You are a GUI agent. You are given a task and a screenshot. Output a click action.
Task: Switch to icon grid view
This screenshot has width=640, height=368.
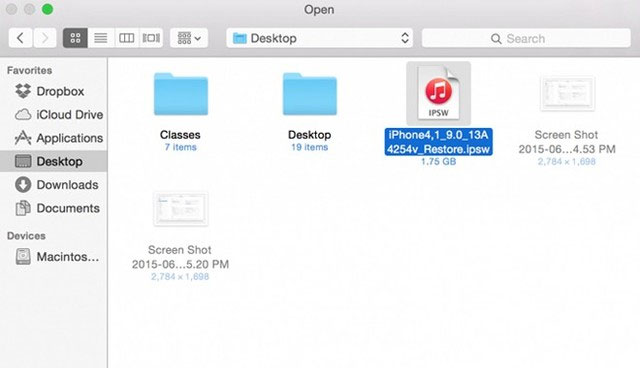(75, 38)
